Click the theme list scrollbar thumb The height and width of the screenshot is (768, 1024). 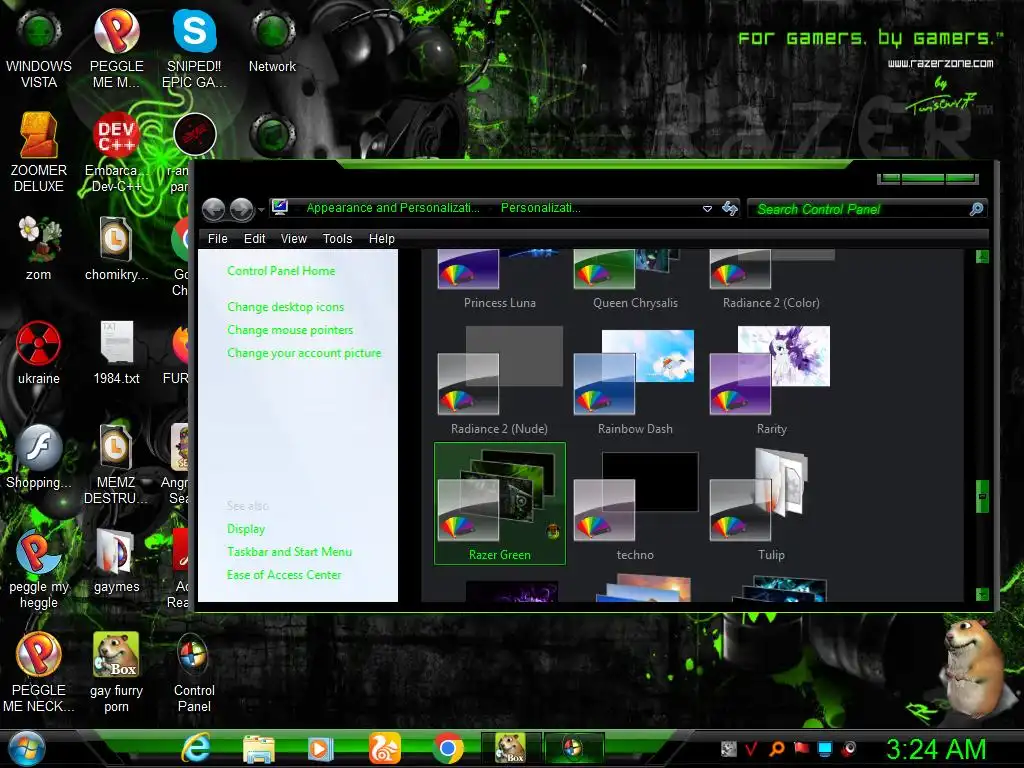[x=982, y=498]
